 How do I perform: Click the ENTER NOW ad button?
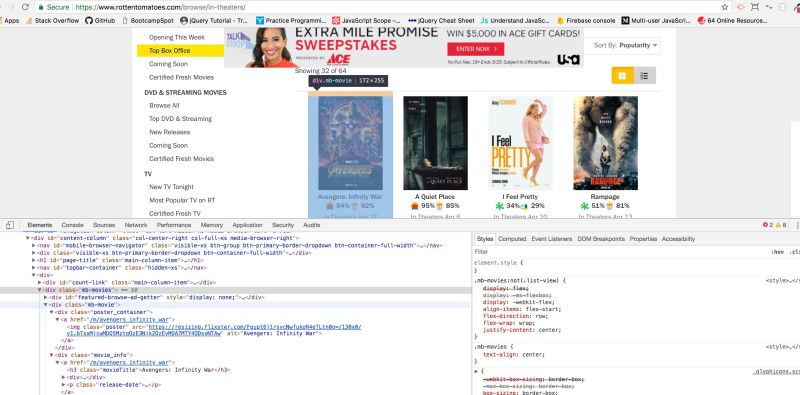tap(476, 49)
